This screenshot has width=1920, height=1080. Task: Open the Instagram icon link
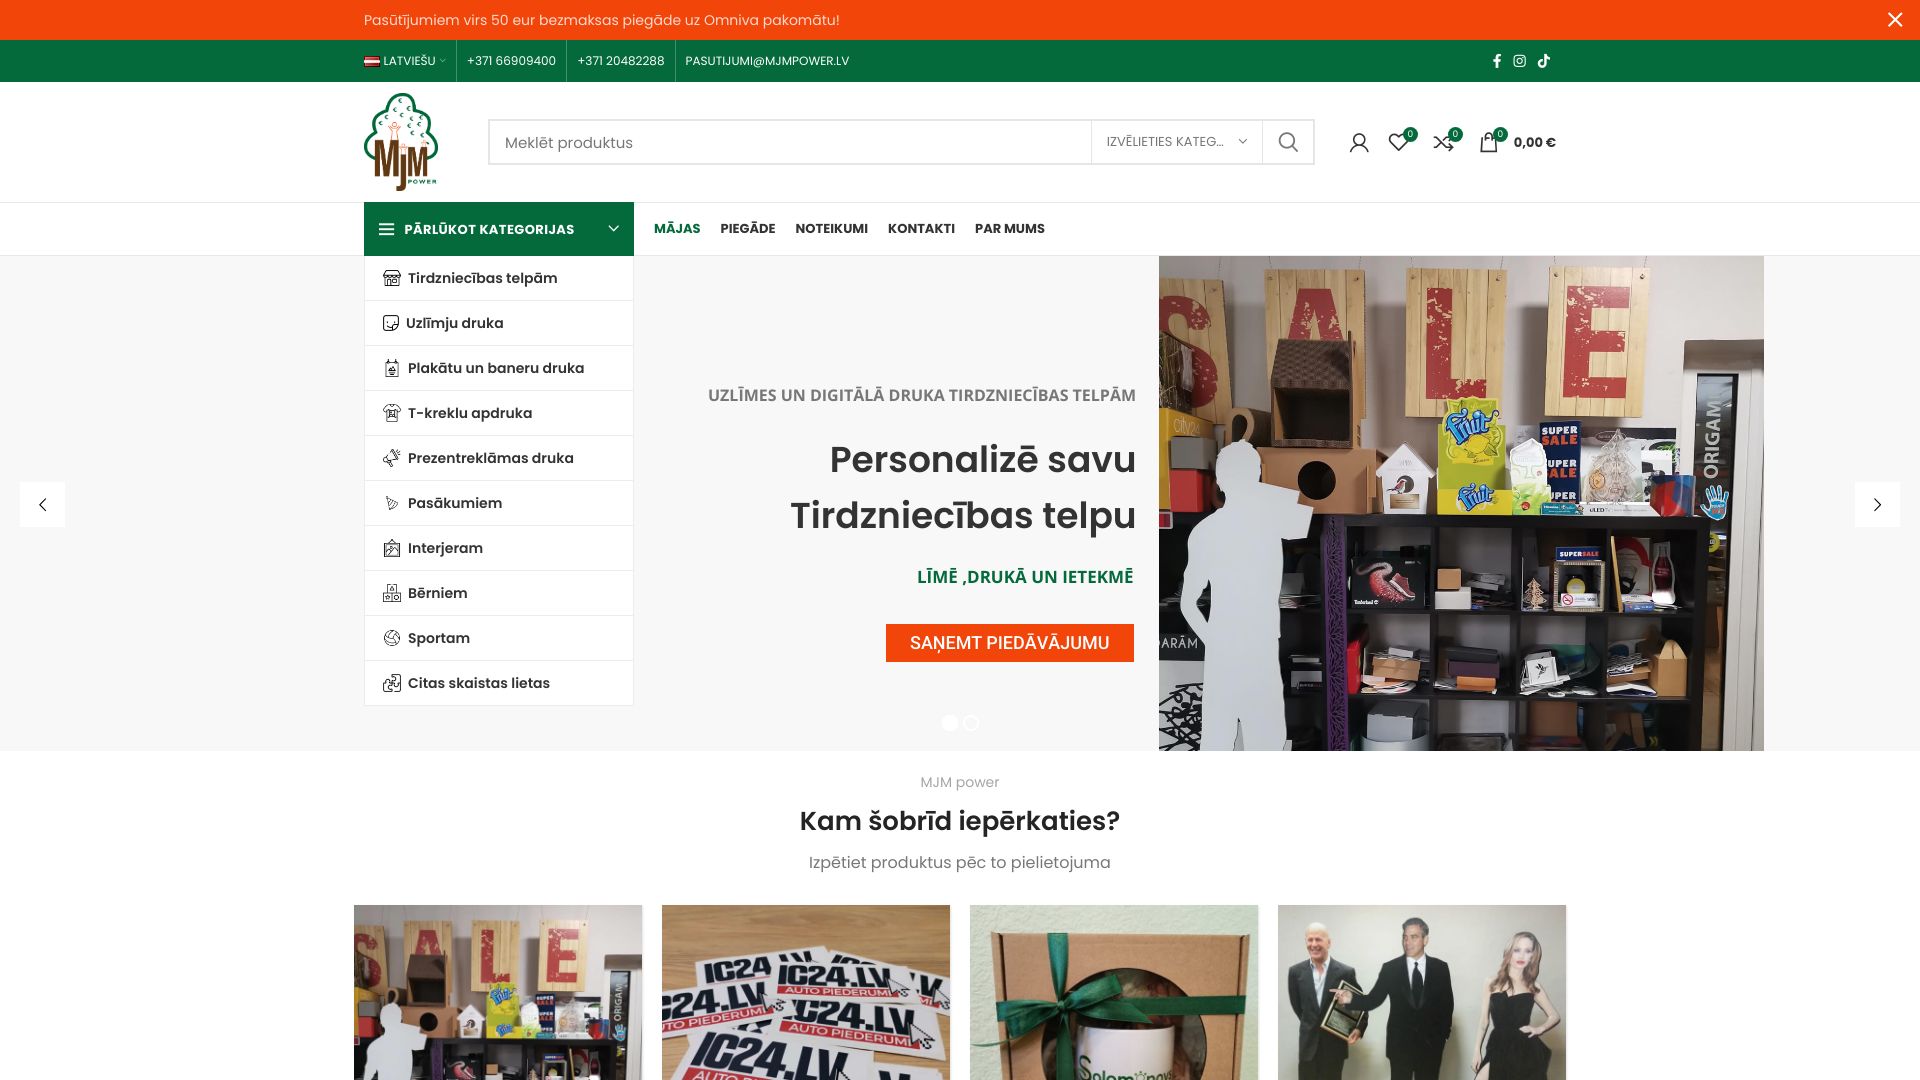[1519, 61]
